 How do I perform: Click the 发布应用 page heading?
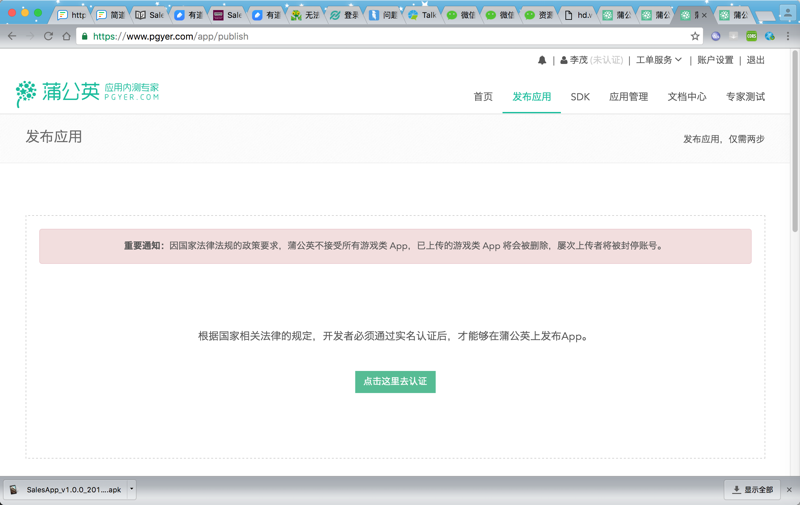coord(54,137)
